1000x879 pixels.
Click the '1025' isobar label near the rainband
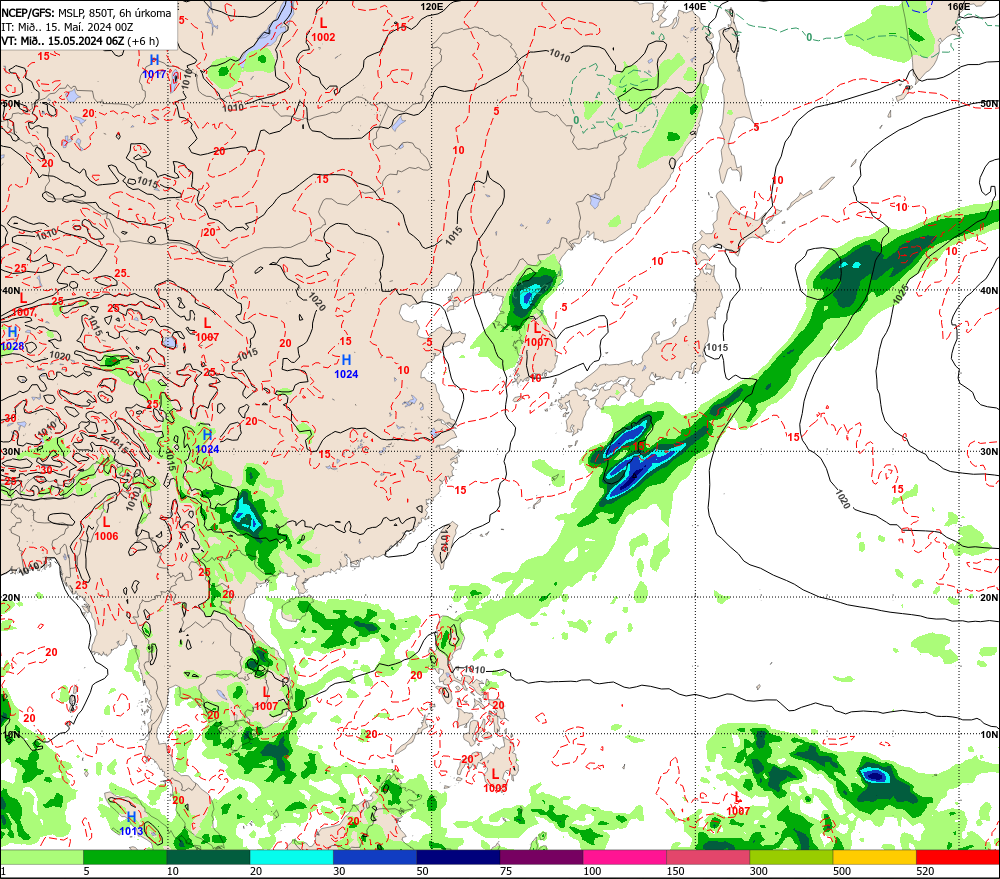click(900, 295)
